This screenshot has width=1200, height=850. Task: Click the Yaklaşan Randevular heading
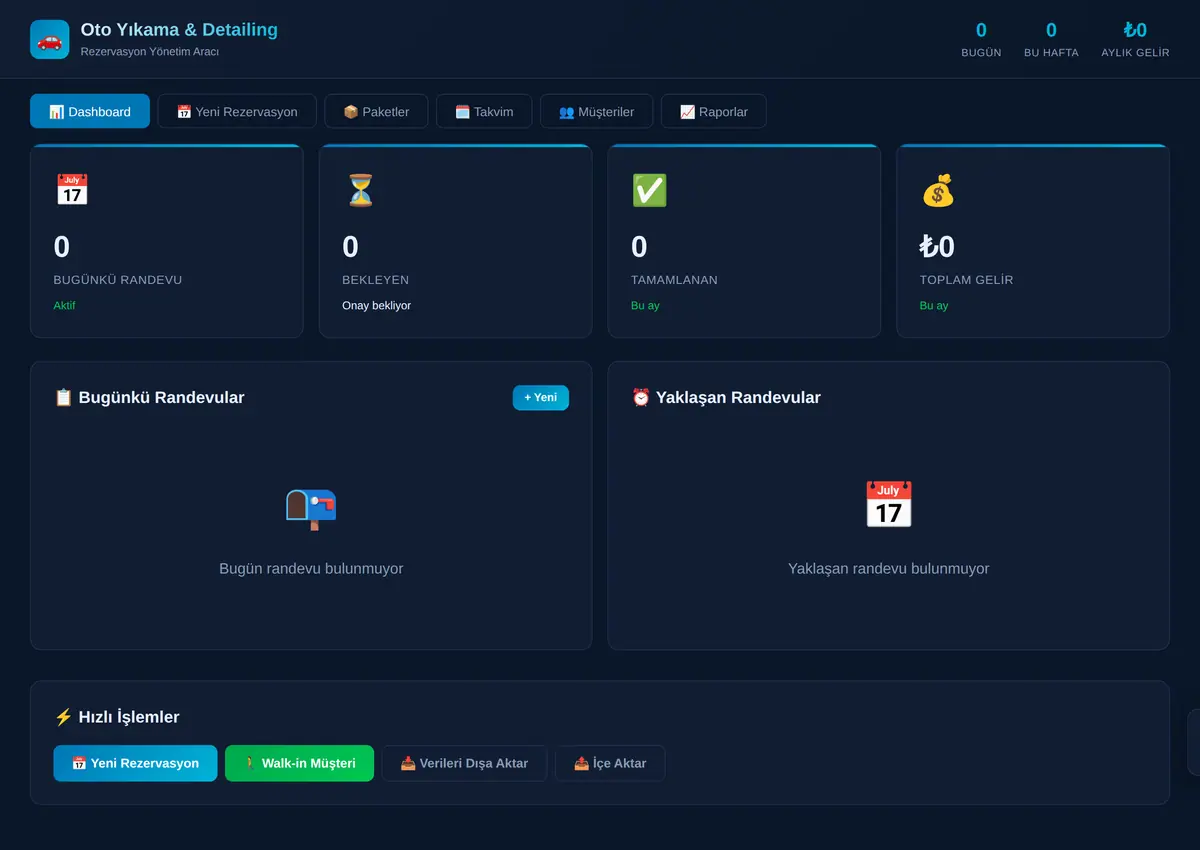coord(726,397)
